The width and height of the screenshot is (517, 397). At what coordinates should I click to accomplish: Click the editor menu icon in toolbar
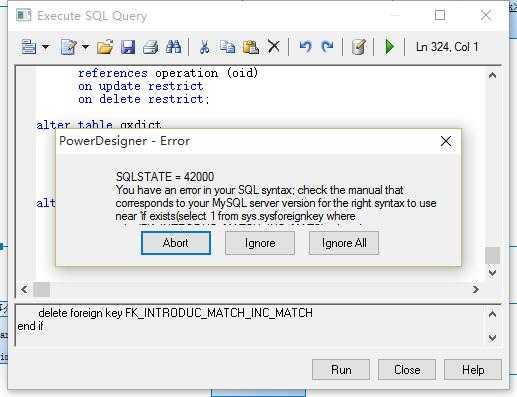[x=29, y=47]
